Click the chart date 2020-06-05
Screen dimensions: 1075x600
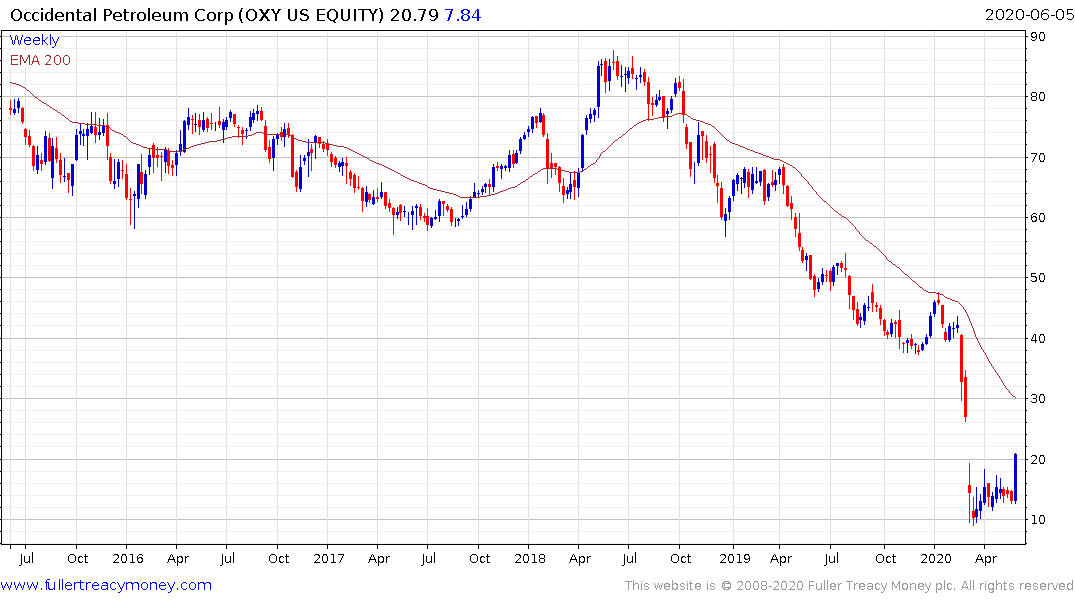[x=1029, y=15]
